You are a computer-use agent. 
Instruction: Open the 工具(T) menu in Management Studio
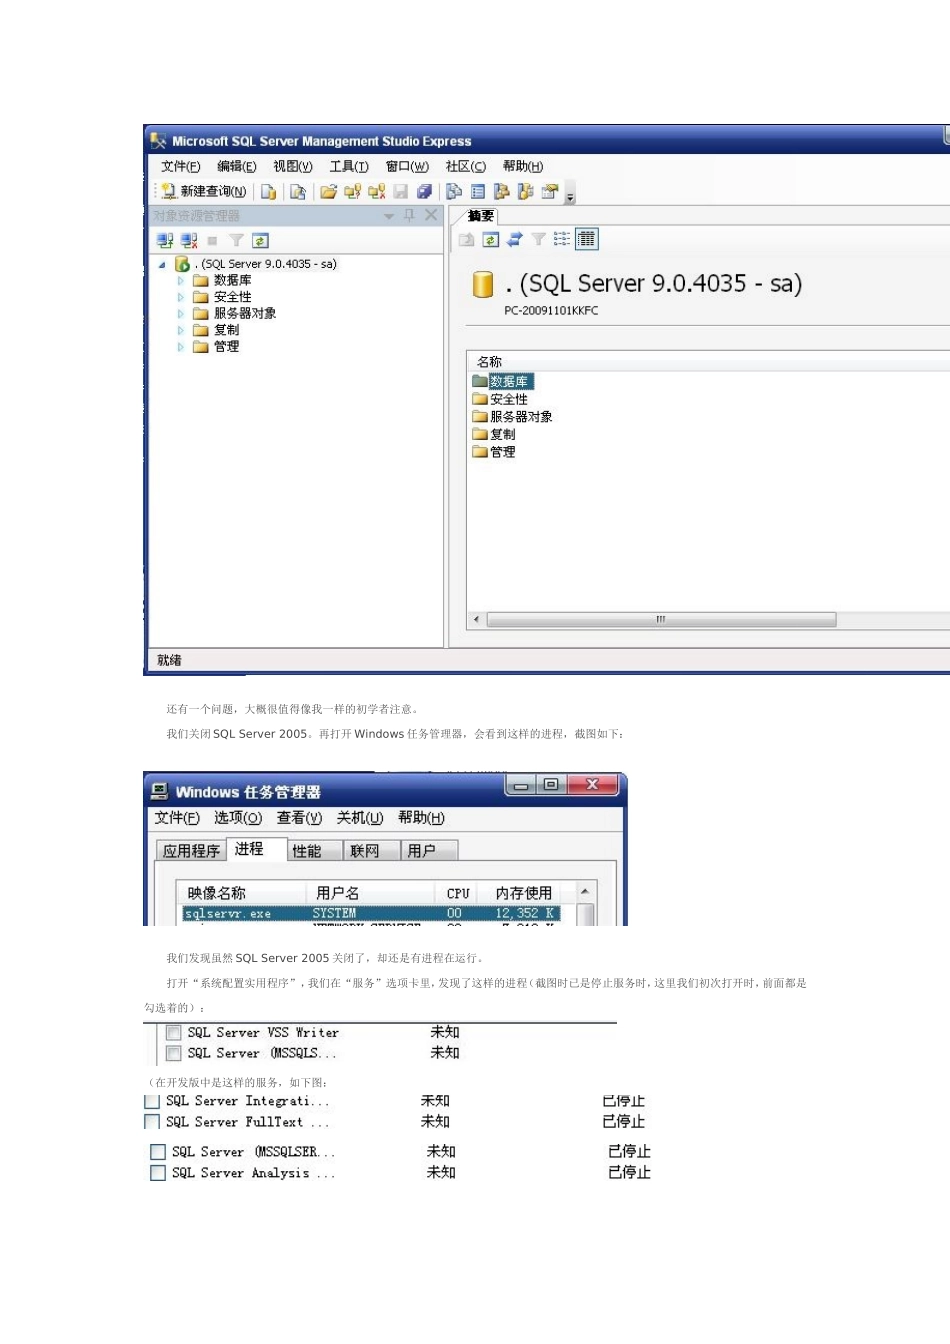point(349,166)
